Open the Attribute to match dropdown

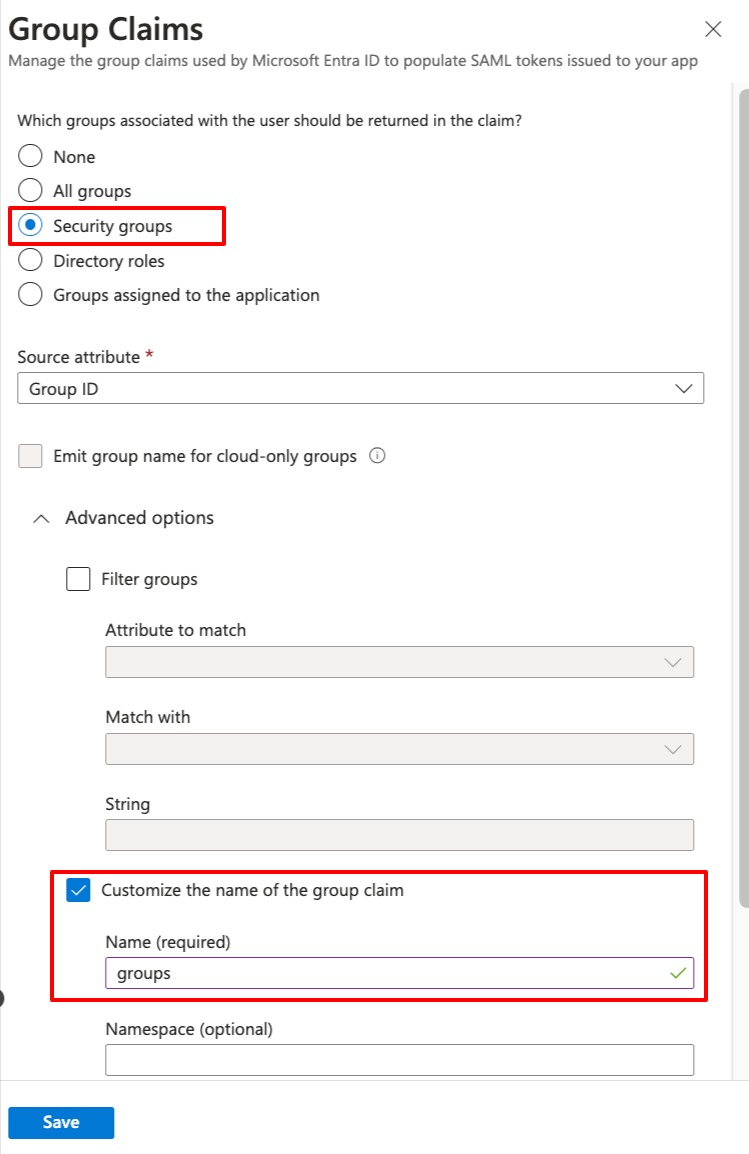click(x=399, y=662)
